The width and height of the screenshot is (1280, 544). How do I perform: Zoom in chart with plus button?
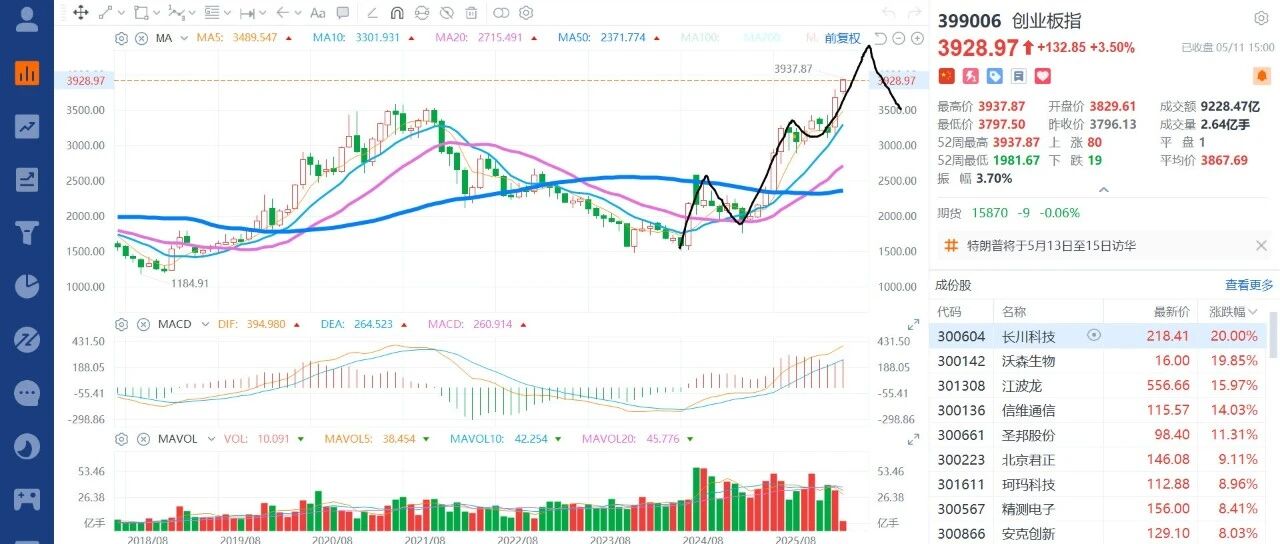click(x=916, y=38)
